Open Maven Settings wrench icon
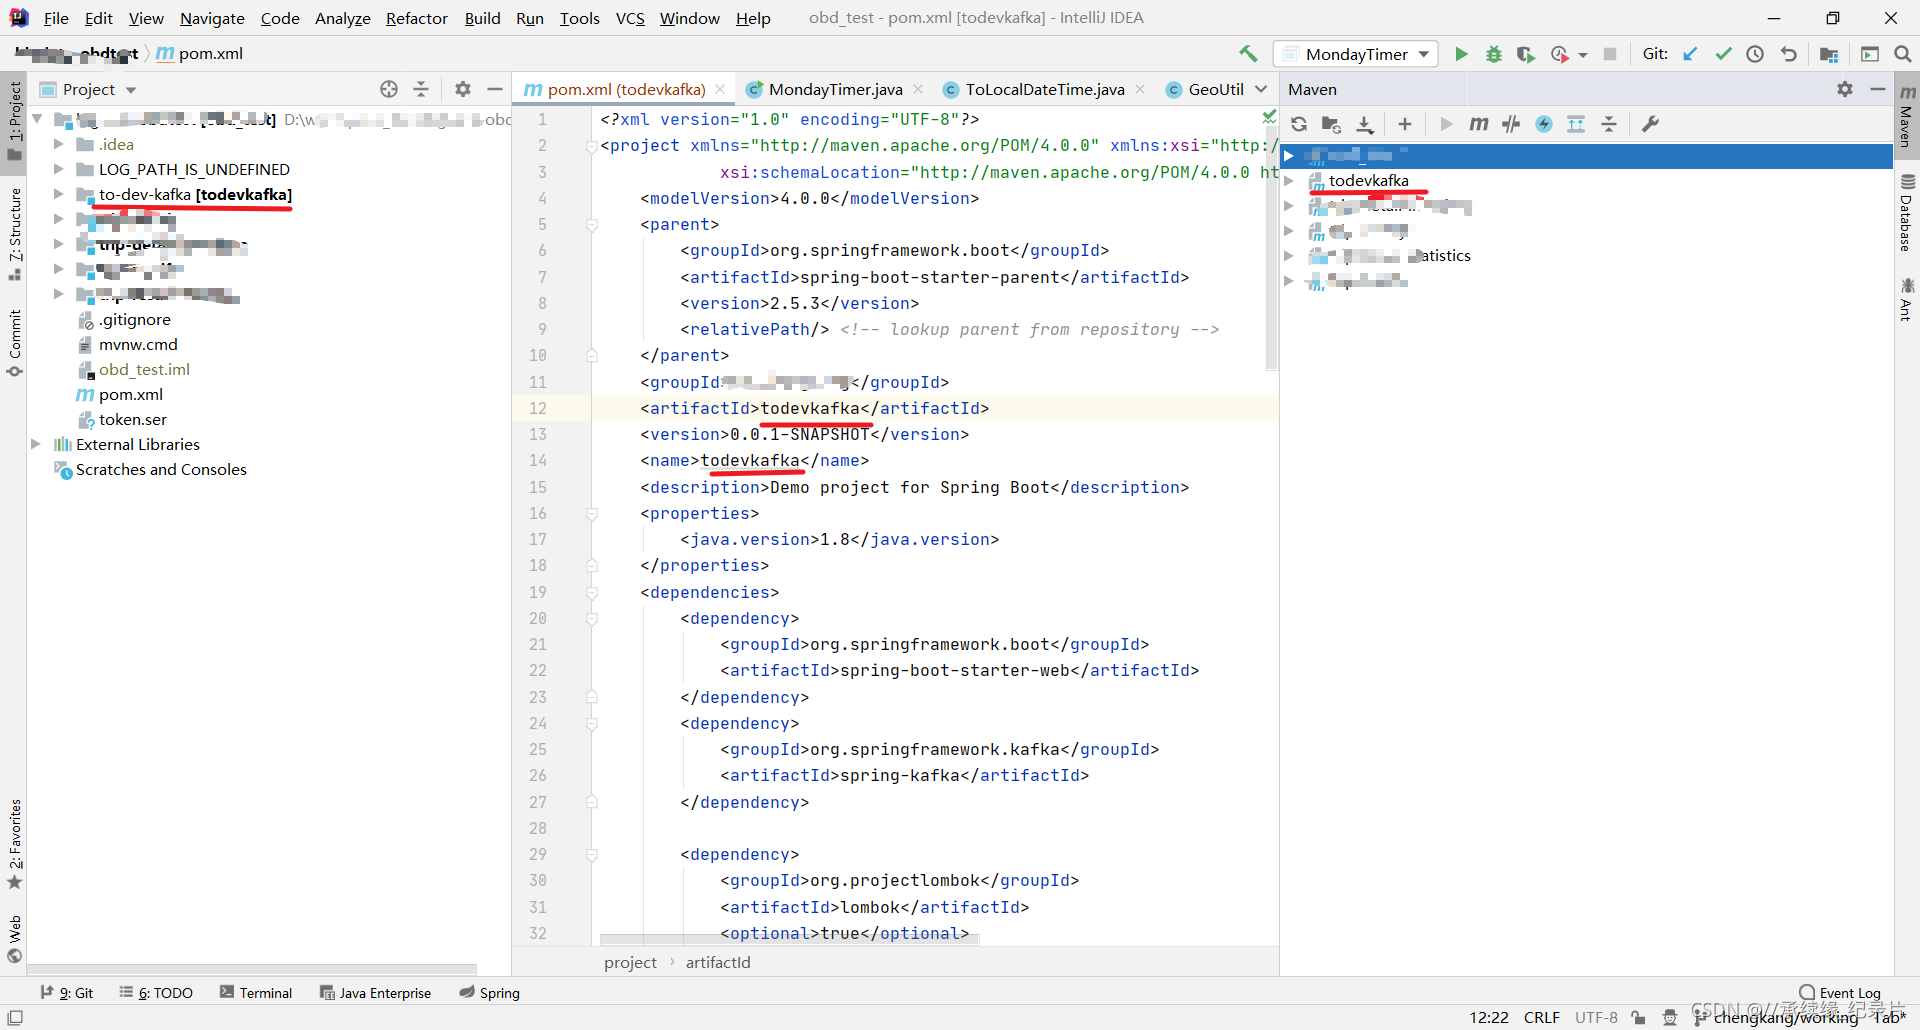The height and width of the screenshot is (1030, 1920). coord(1651,124)
